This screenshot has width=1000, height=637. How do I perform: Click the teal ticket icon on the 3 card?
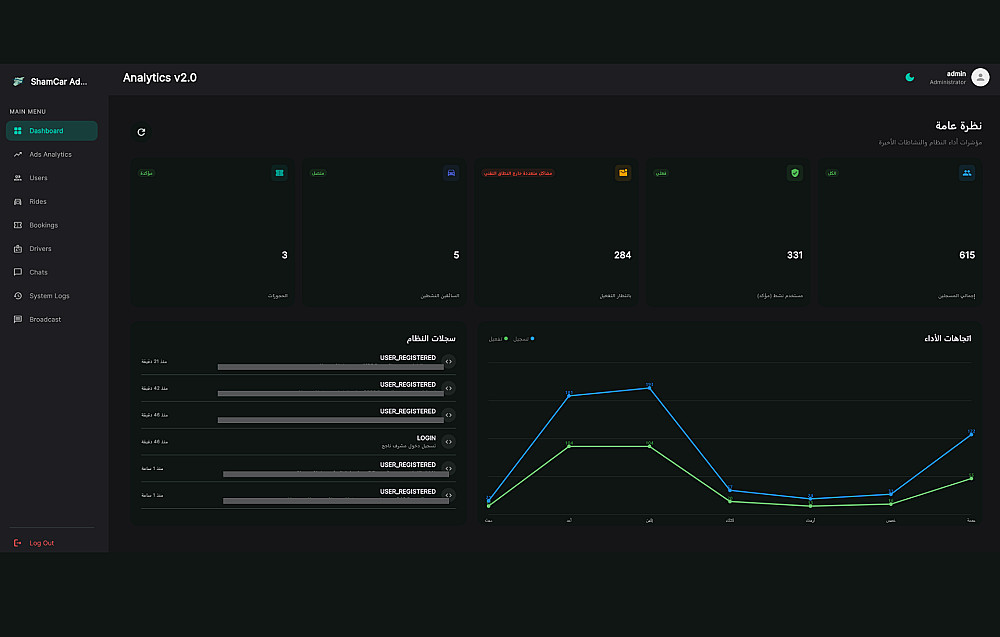(x=279, y=173)
